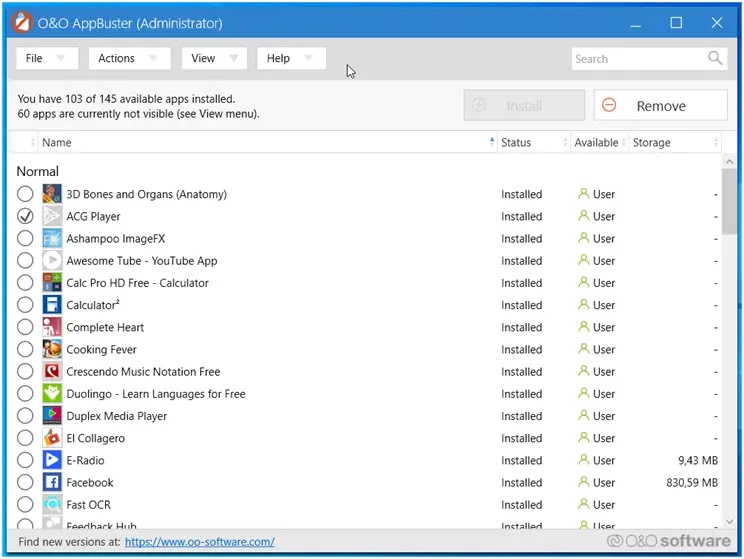This screenshot has height=559, width=744.
Task: Click the Ashampoo ImageFX app icon
Action: [x=52, y=238]
